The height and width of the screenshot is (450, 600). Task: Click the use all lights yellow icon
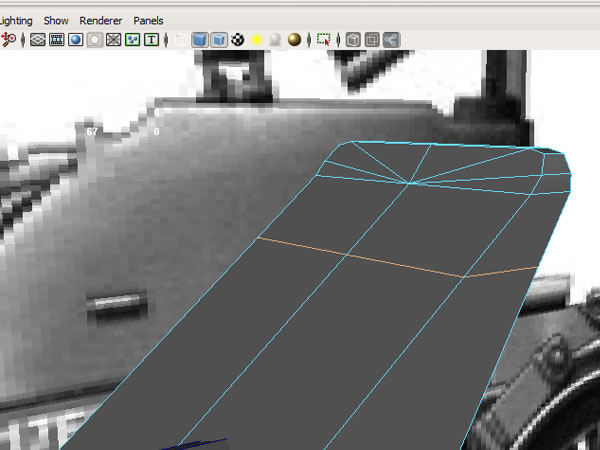tap(256, 40)
